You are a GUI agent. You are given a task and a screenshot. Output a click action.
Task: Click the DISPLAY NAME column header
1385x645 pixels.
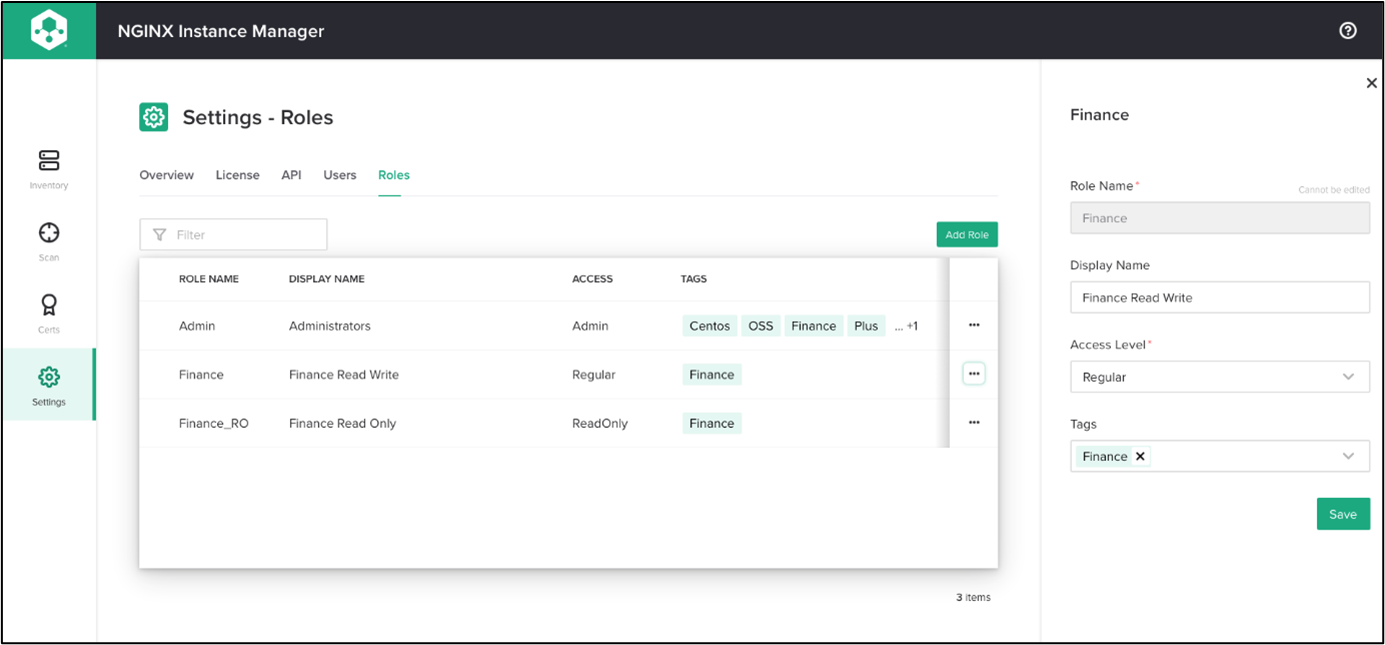click(327, 279)
